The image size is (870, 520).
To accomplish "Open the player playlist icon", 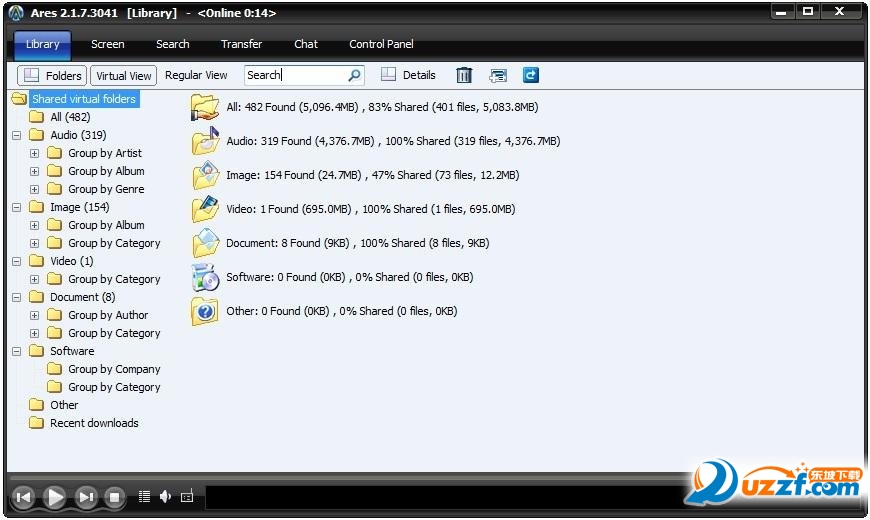I will pyautogui.click(x=144, y=497).
